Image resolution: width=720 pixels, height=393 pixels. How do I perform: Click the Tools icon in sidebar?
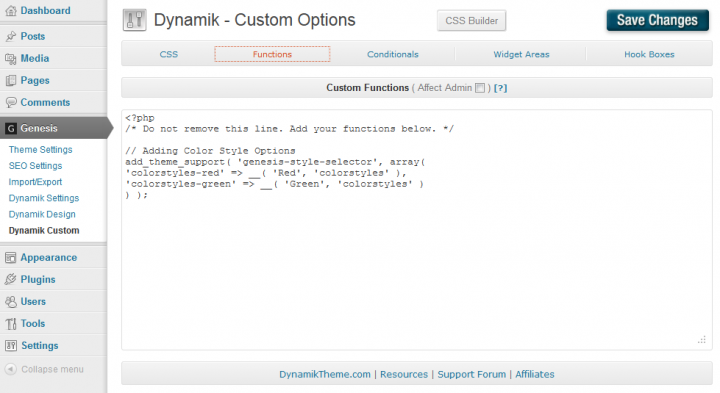coord(11,324)
